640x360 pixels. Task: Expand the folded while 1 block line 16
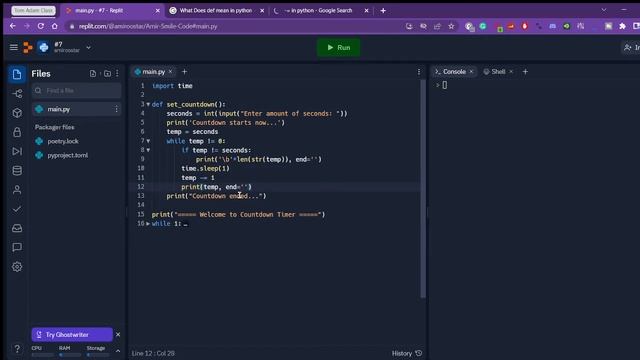[x=148, y=224]
